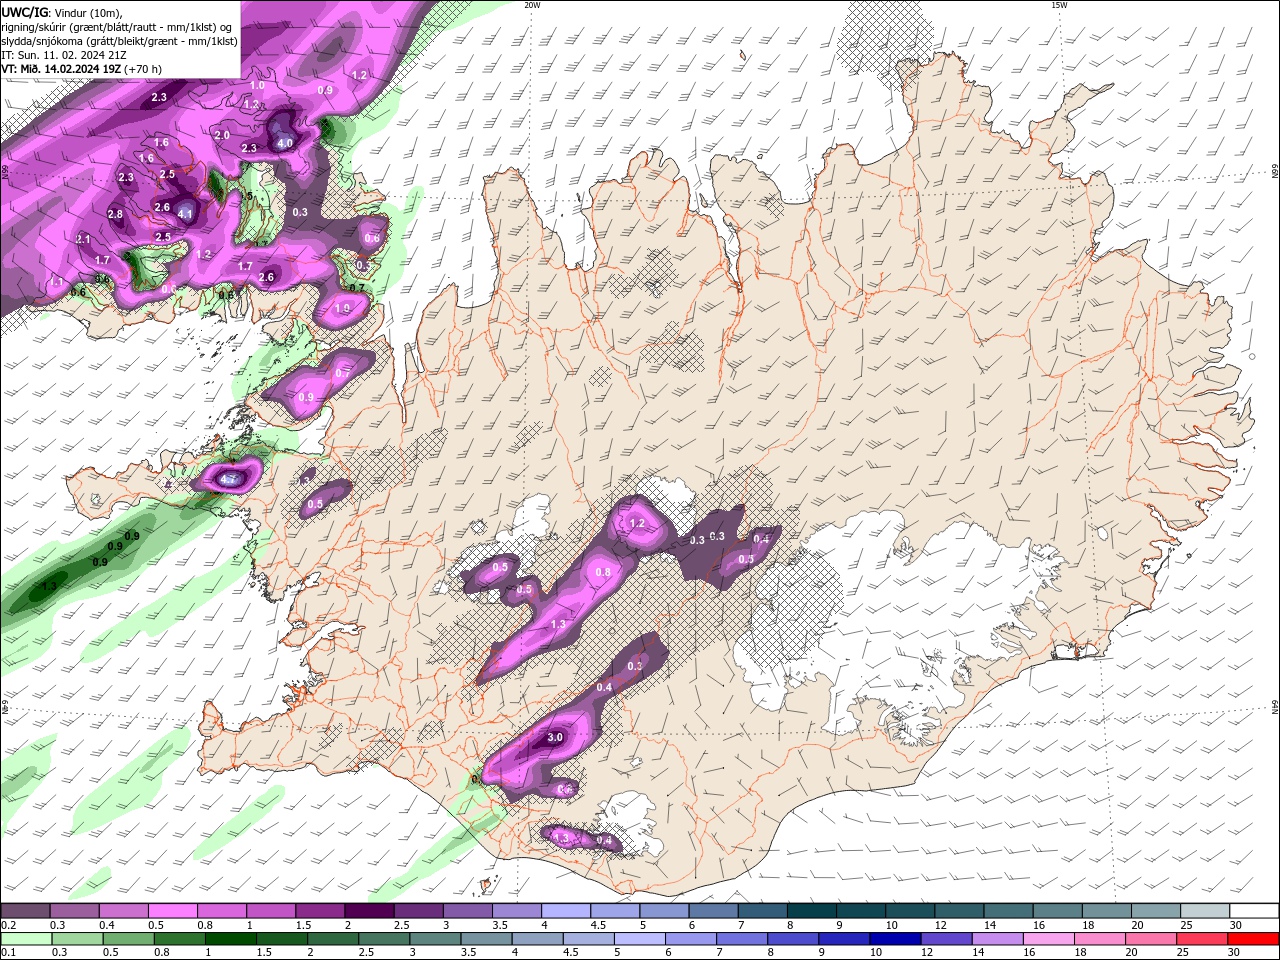This screenshot has height=960, width=1280.
Task: Click the "3.0" precipitation value in the south
Action: (x=556, y=737)
